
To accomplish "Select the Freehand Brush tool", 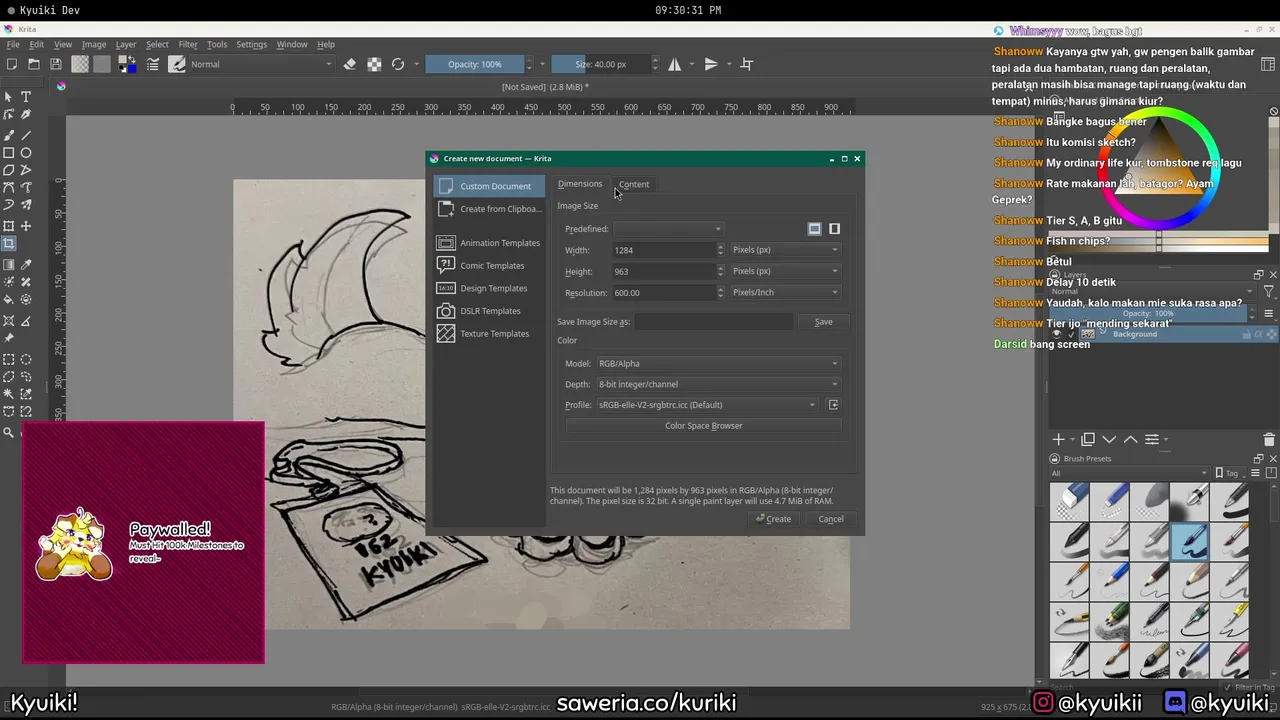I will [9, 135].
